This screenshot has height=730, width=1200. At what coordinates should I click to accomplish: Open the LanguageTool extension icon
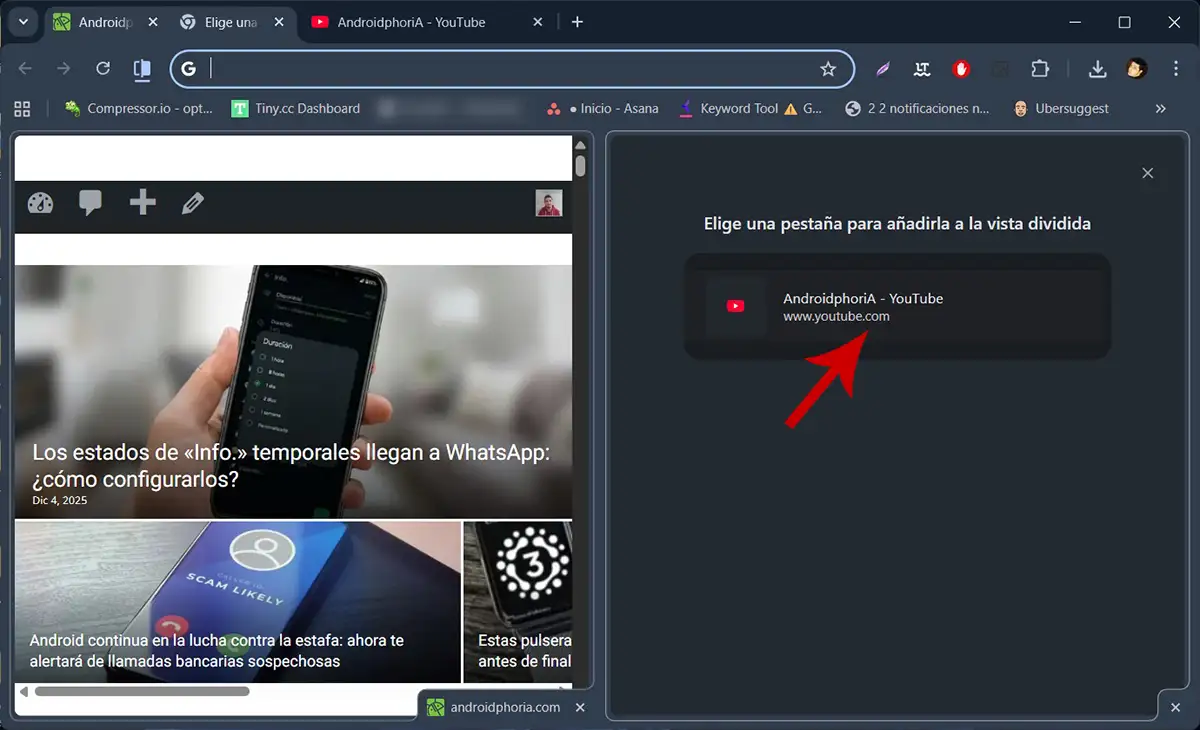coord(921,68)
